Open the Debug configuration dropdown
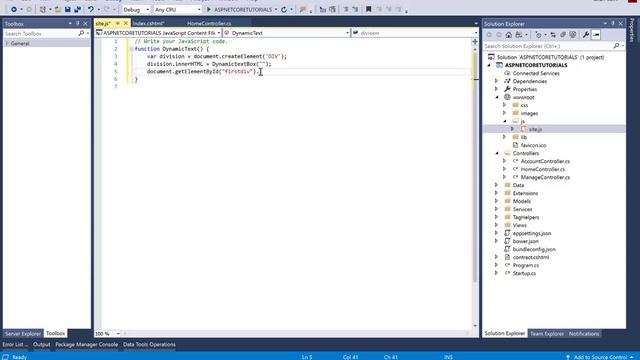This screenshot has width=640, height=360. click(136, 9)
